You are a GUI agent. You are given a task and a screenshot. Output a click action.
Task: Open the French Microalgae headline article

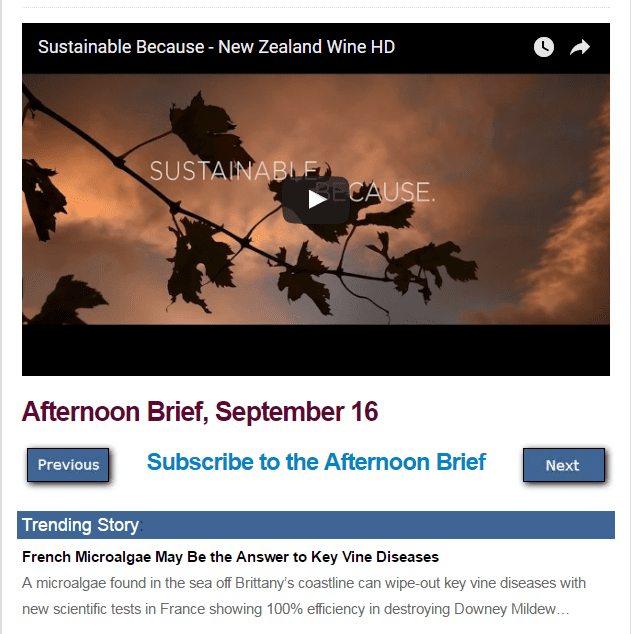point(230,557)
